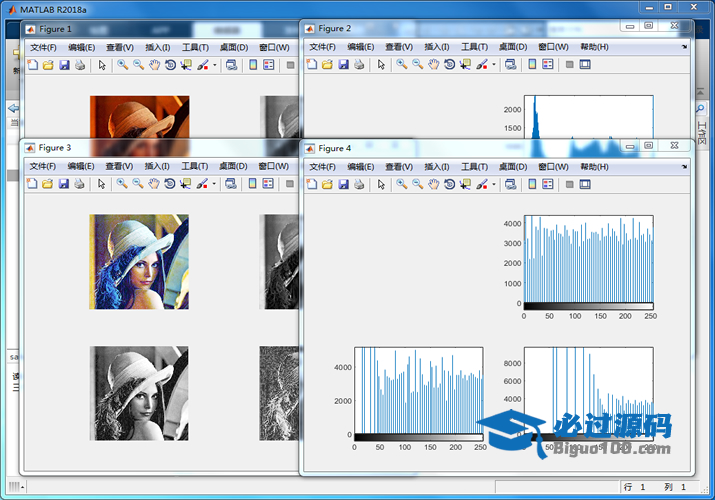The width and height of the screenshot is (715, 500).
Task: Expand the brush dropdown arrow in Figure 1
Action: click(x=214, y=66)
